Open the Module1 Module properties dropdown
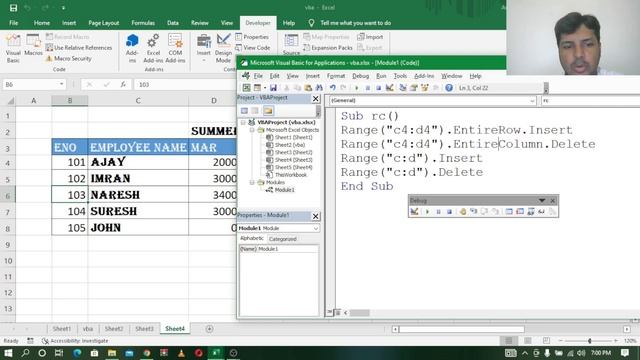This screenshot has height=360, width=640. [316, 228]
